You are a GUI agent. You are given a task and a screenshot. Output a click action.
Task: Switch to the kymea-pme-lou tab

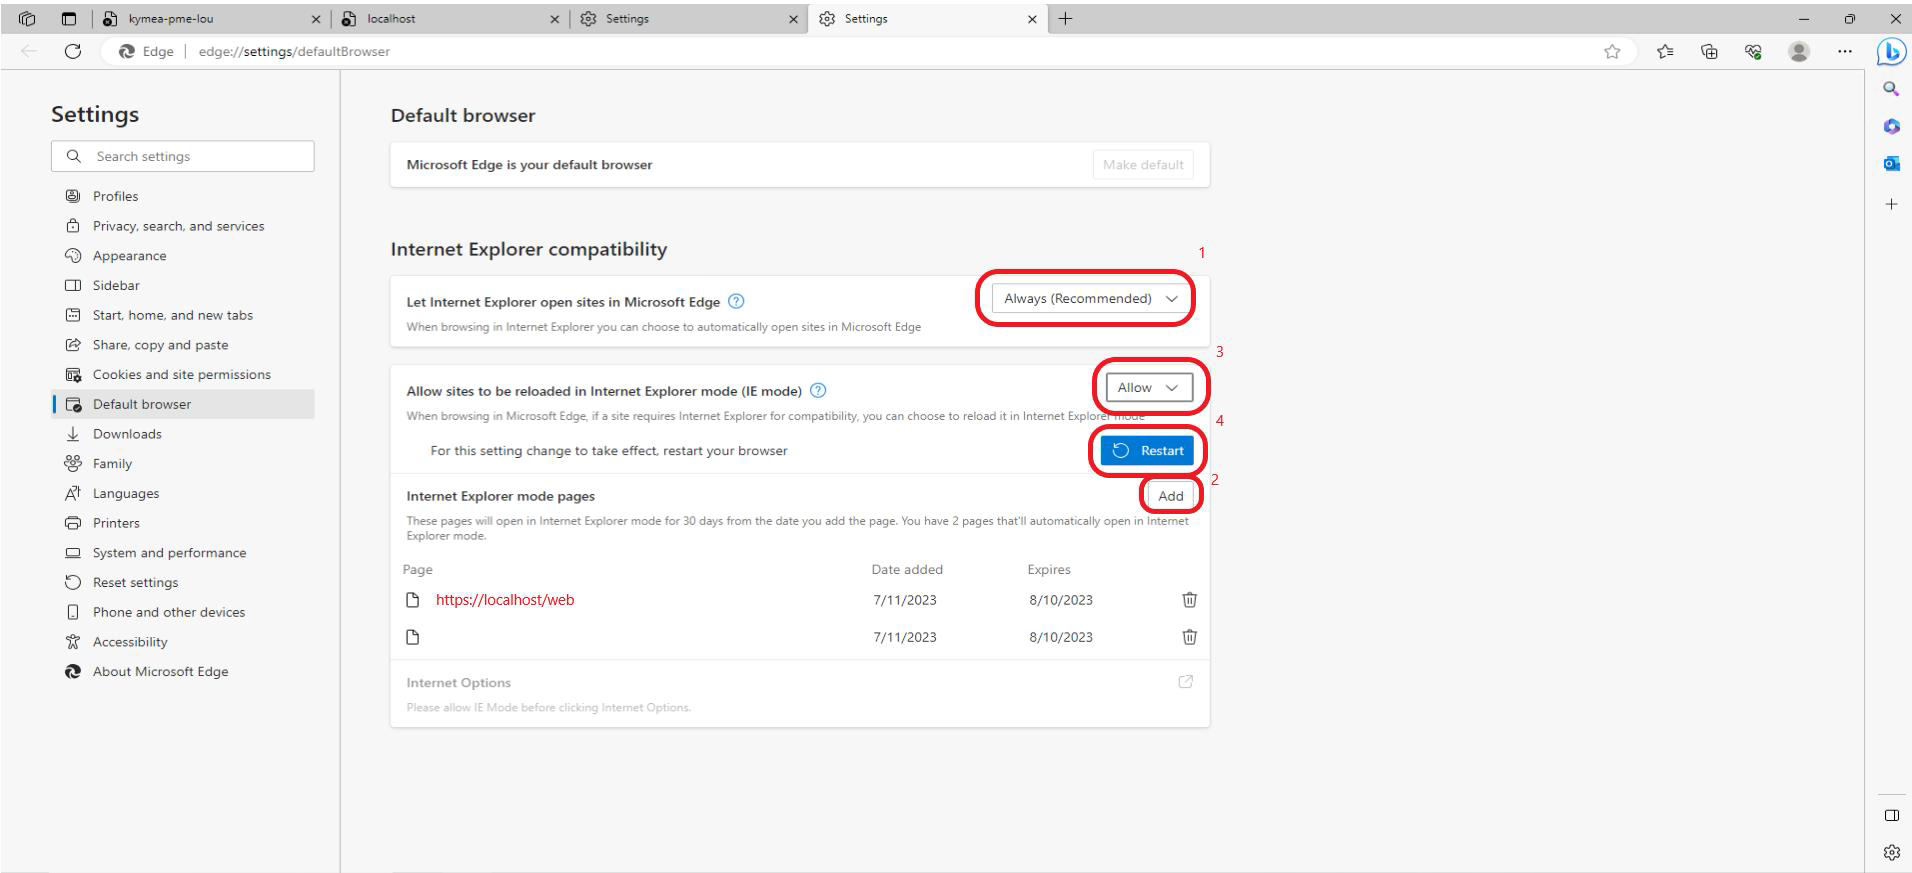click(x=211, y=19)
